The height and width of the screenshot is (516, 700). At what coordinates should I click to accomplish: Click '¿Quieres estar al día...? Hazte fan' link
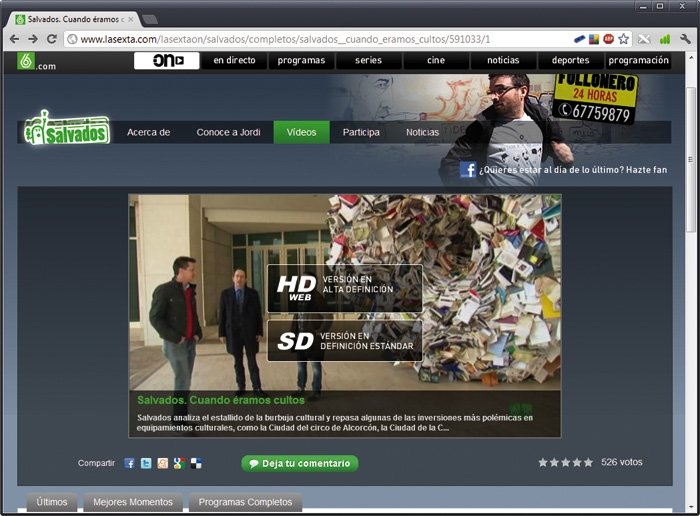[573, 170]
